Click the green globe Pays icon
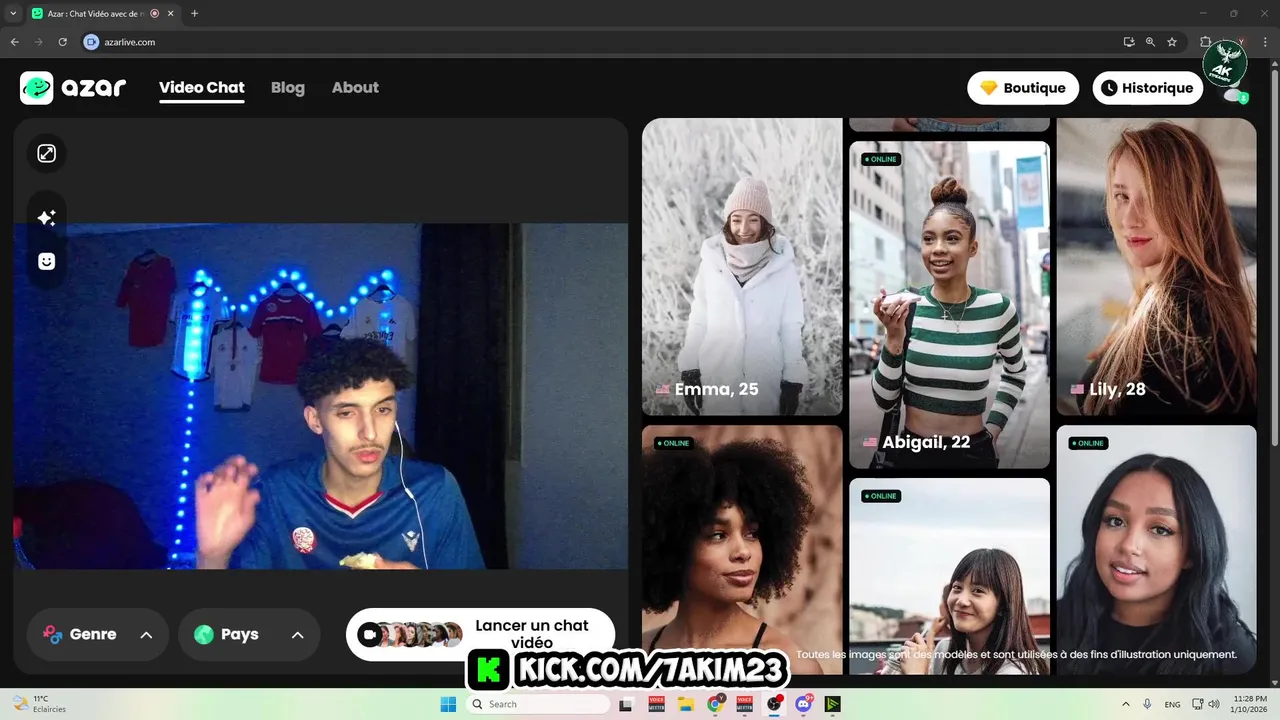 pos(204,634)
